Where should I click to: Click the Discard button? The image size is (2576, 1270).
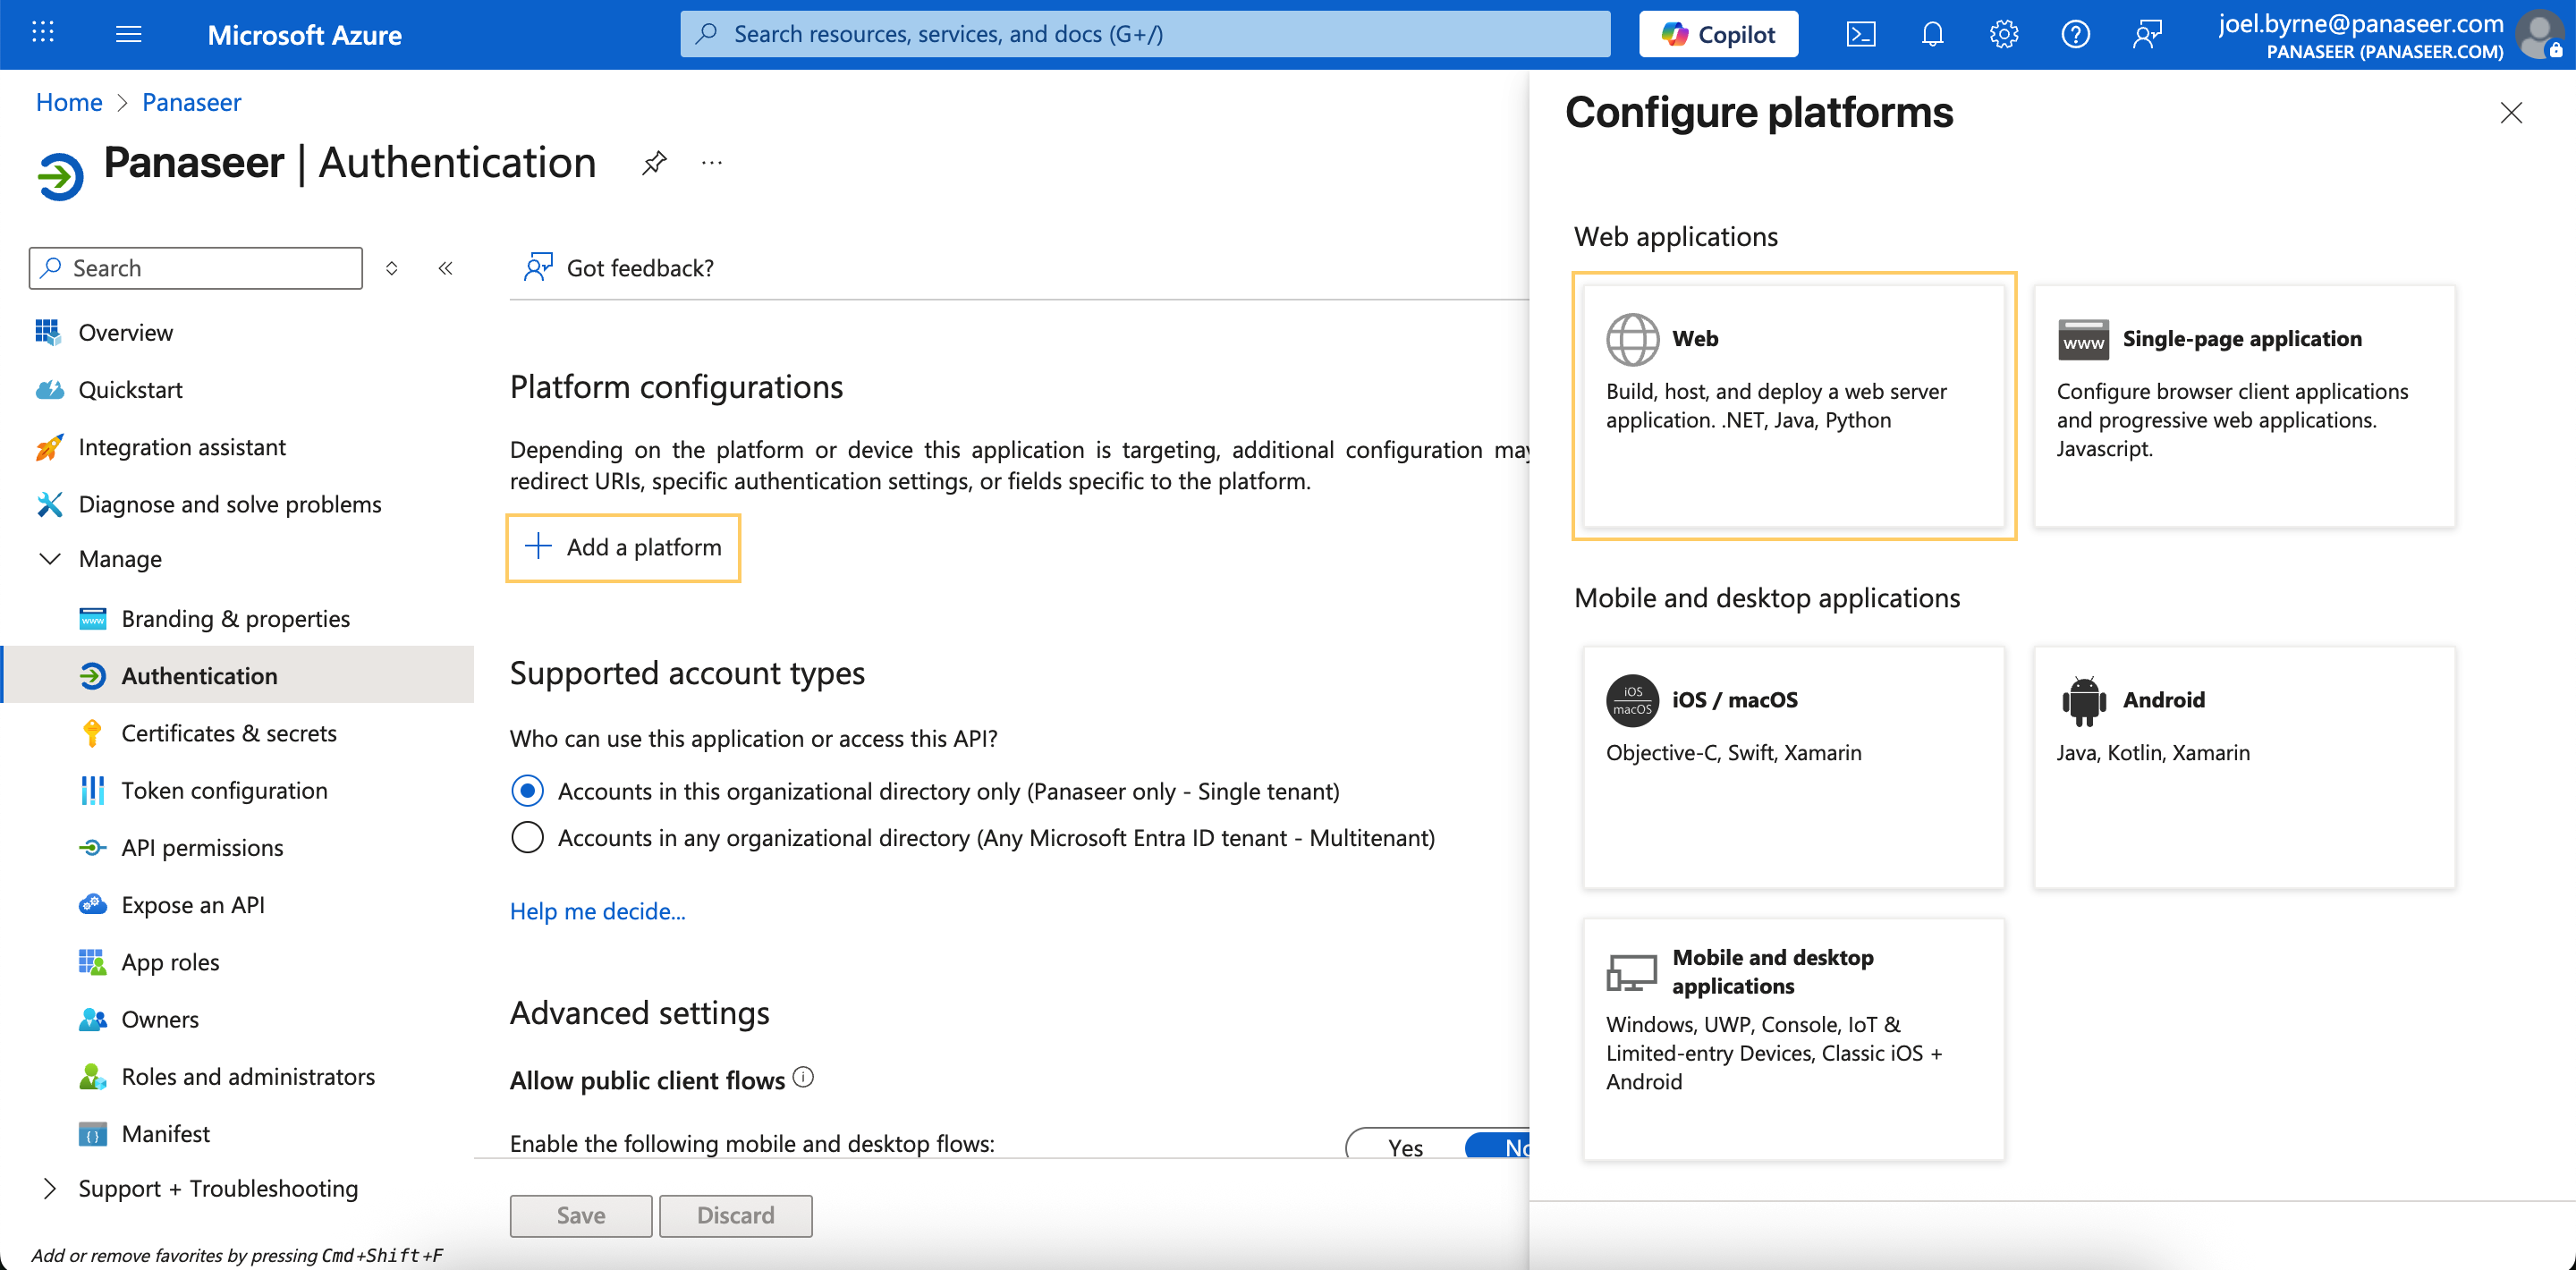pyautogui.click(x=735, y=1215)
